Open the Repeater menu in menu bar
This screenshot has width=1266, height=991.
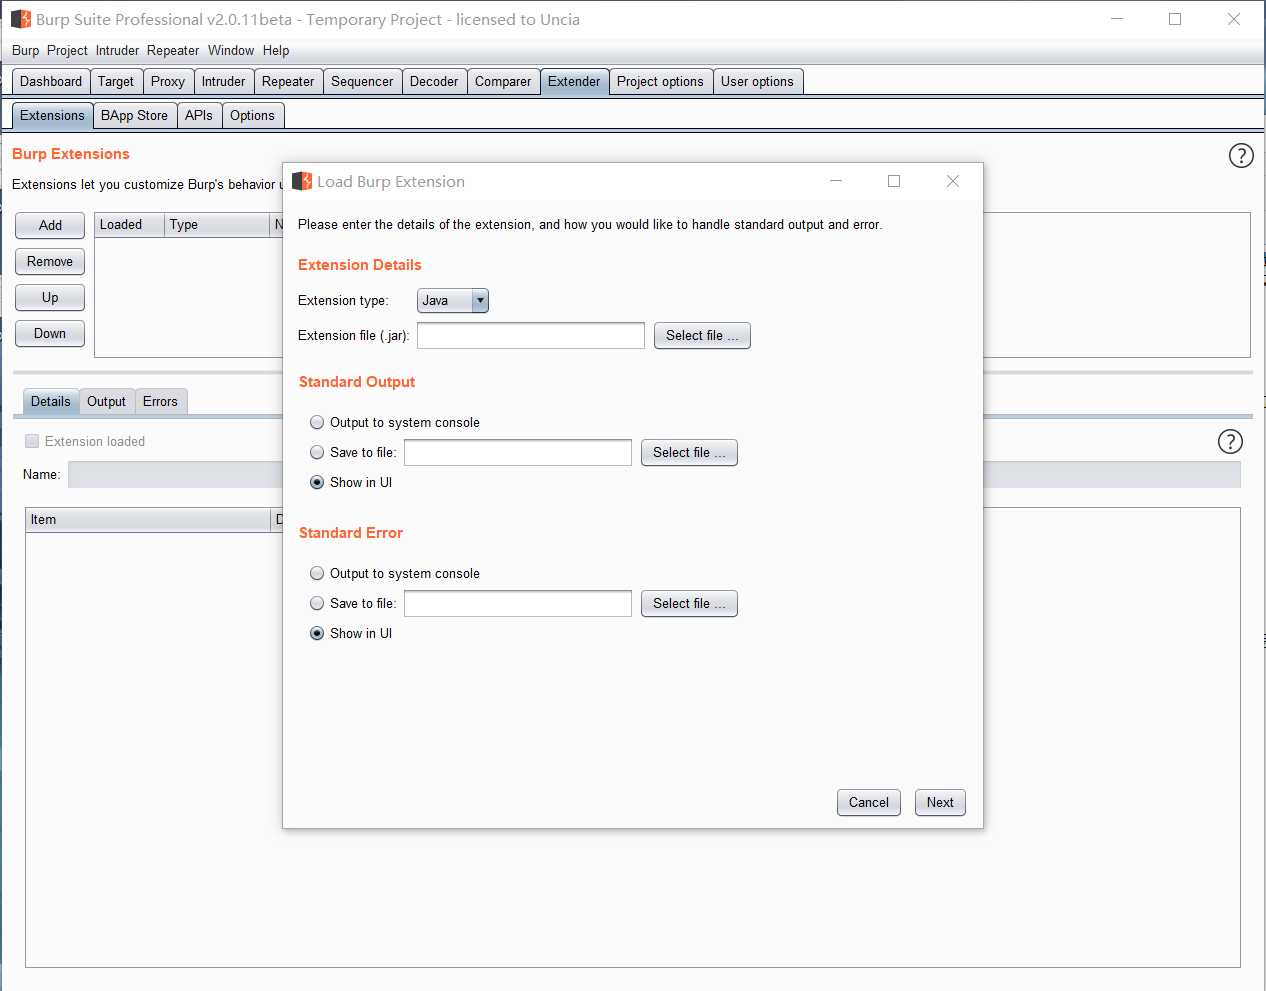tap(173, 50)
